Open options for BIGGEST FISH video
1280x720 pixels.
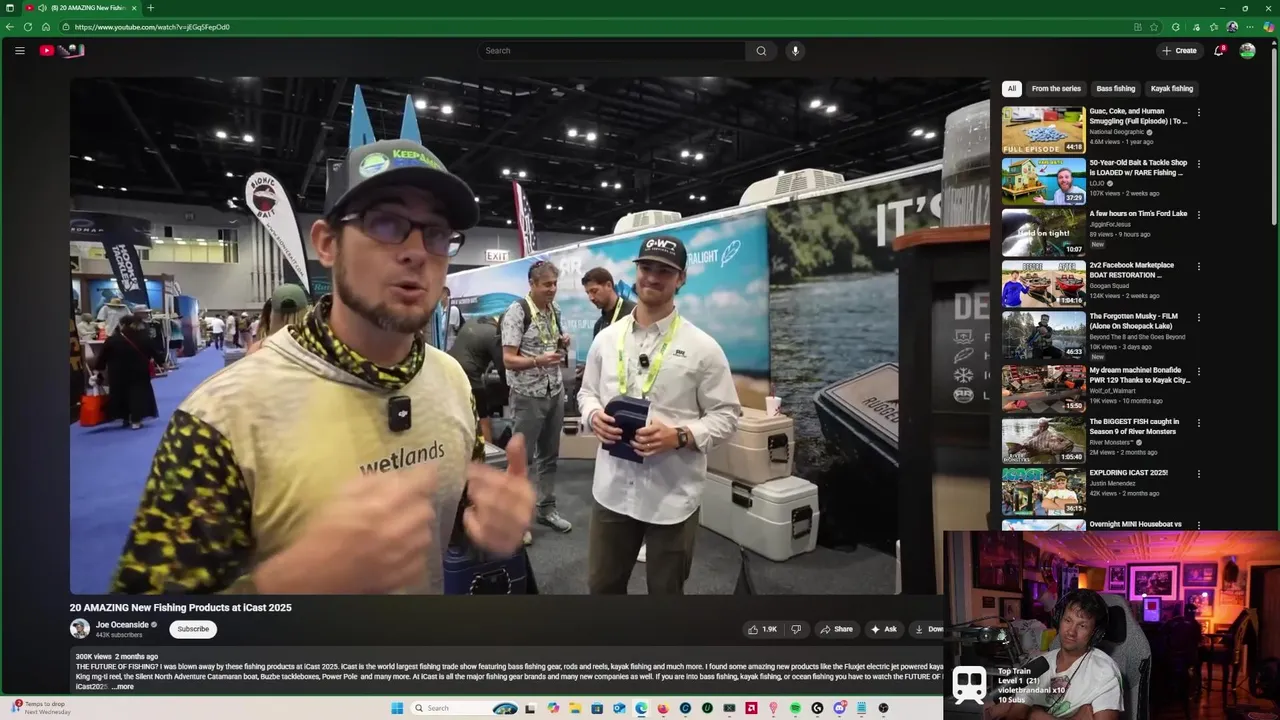pyautogui.click(x=1198, y=422)
